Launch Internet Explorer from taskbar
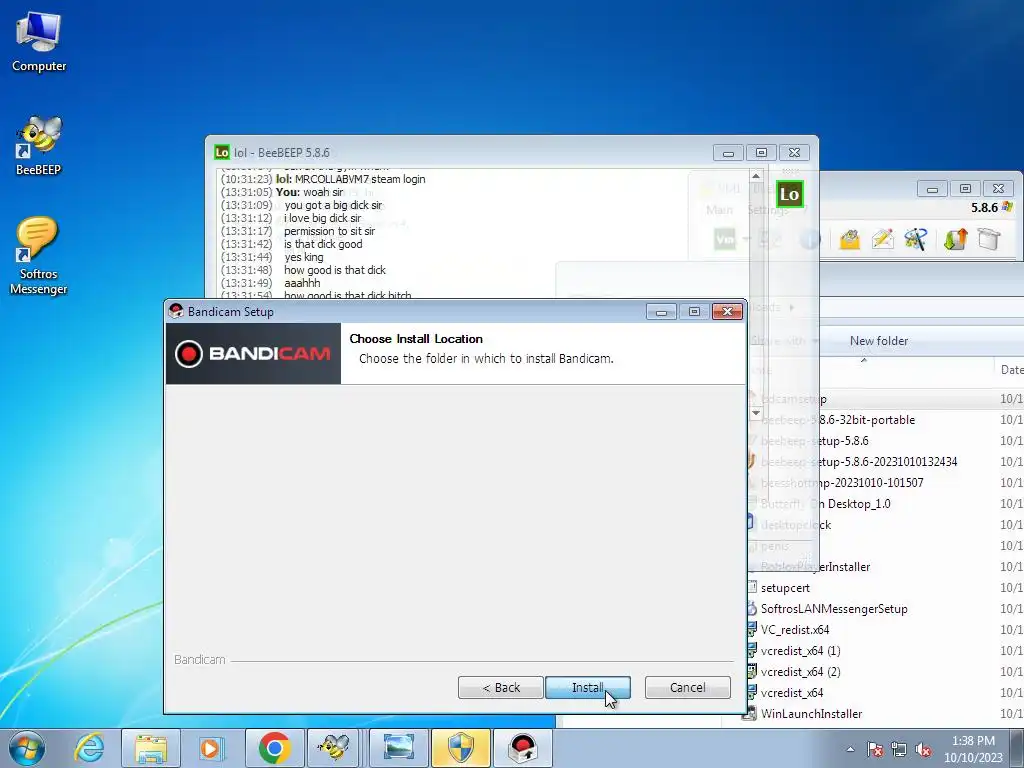The width and height of the screenshot is (1024, 768). pyautogui.click(x=89, y=748)
